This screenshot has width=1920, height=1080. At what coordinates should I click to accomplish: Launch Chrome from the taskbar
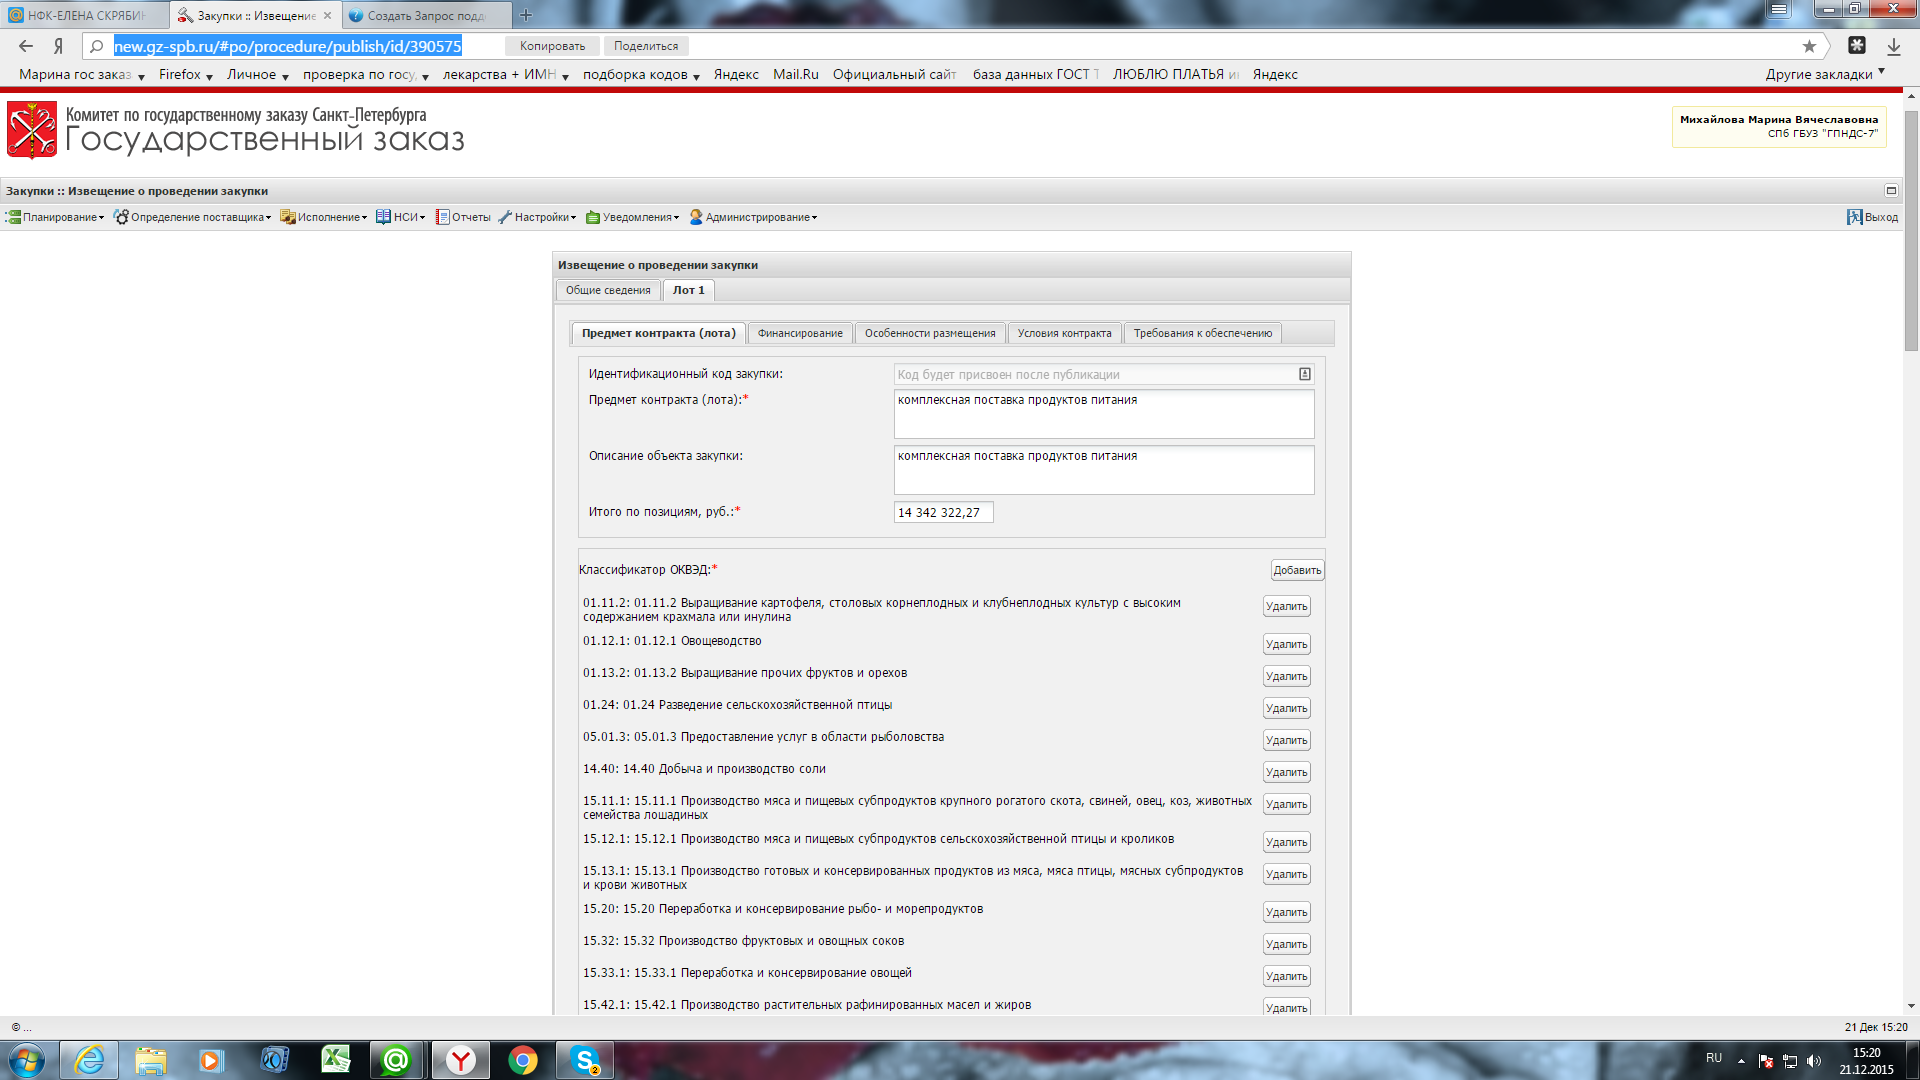point(522,1060)
